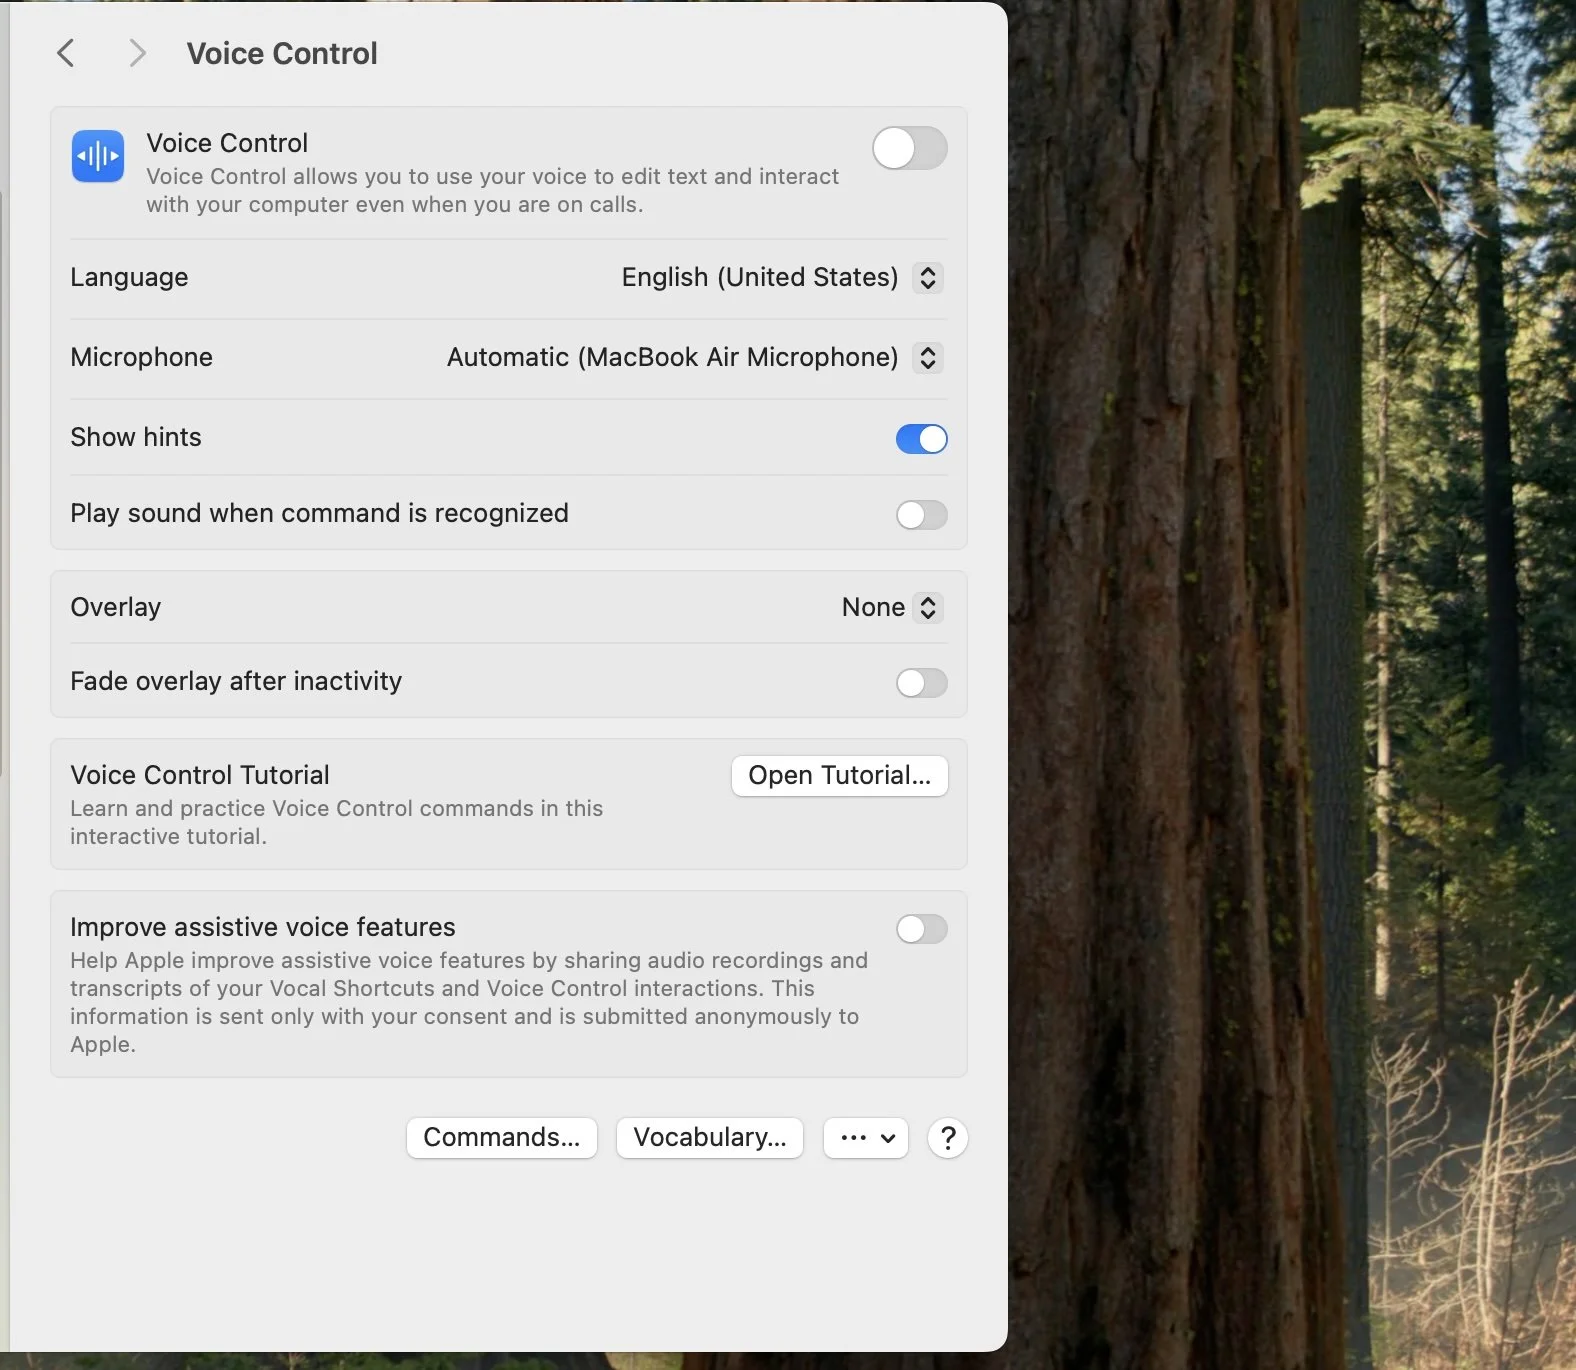Turn off the Show hints switch
Viewport: 1576px width, 1370px height.
coord(922,438)
